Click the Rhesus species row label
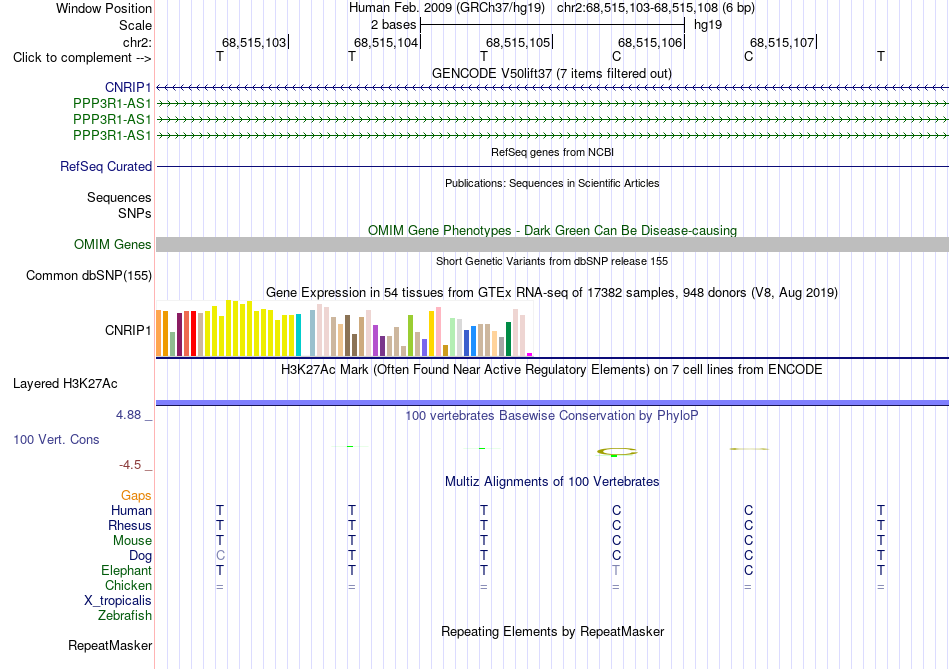 130,526
